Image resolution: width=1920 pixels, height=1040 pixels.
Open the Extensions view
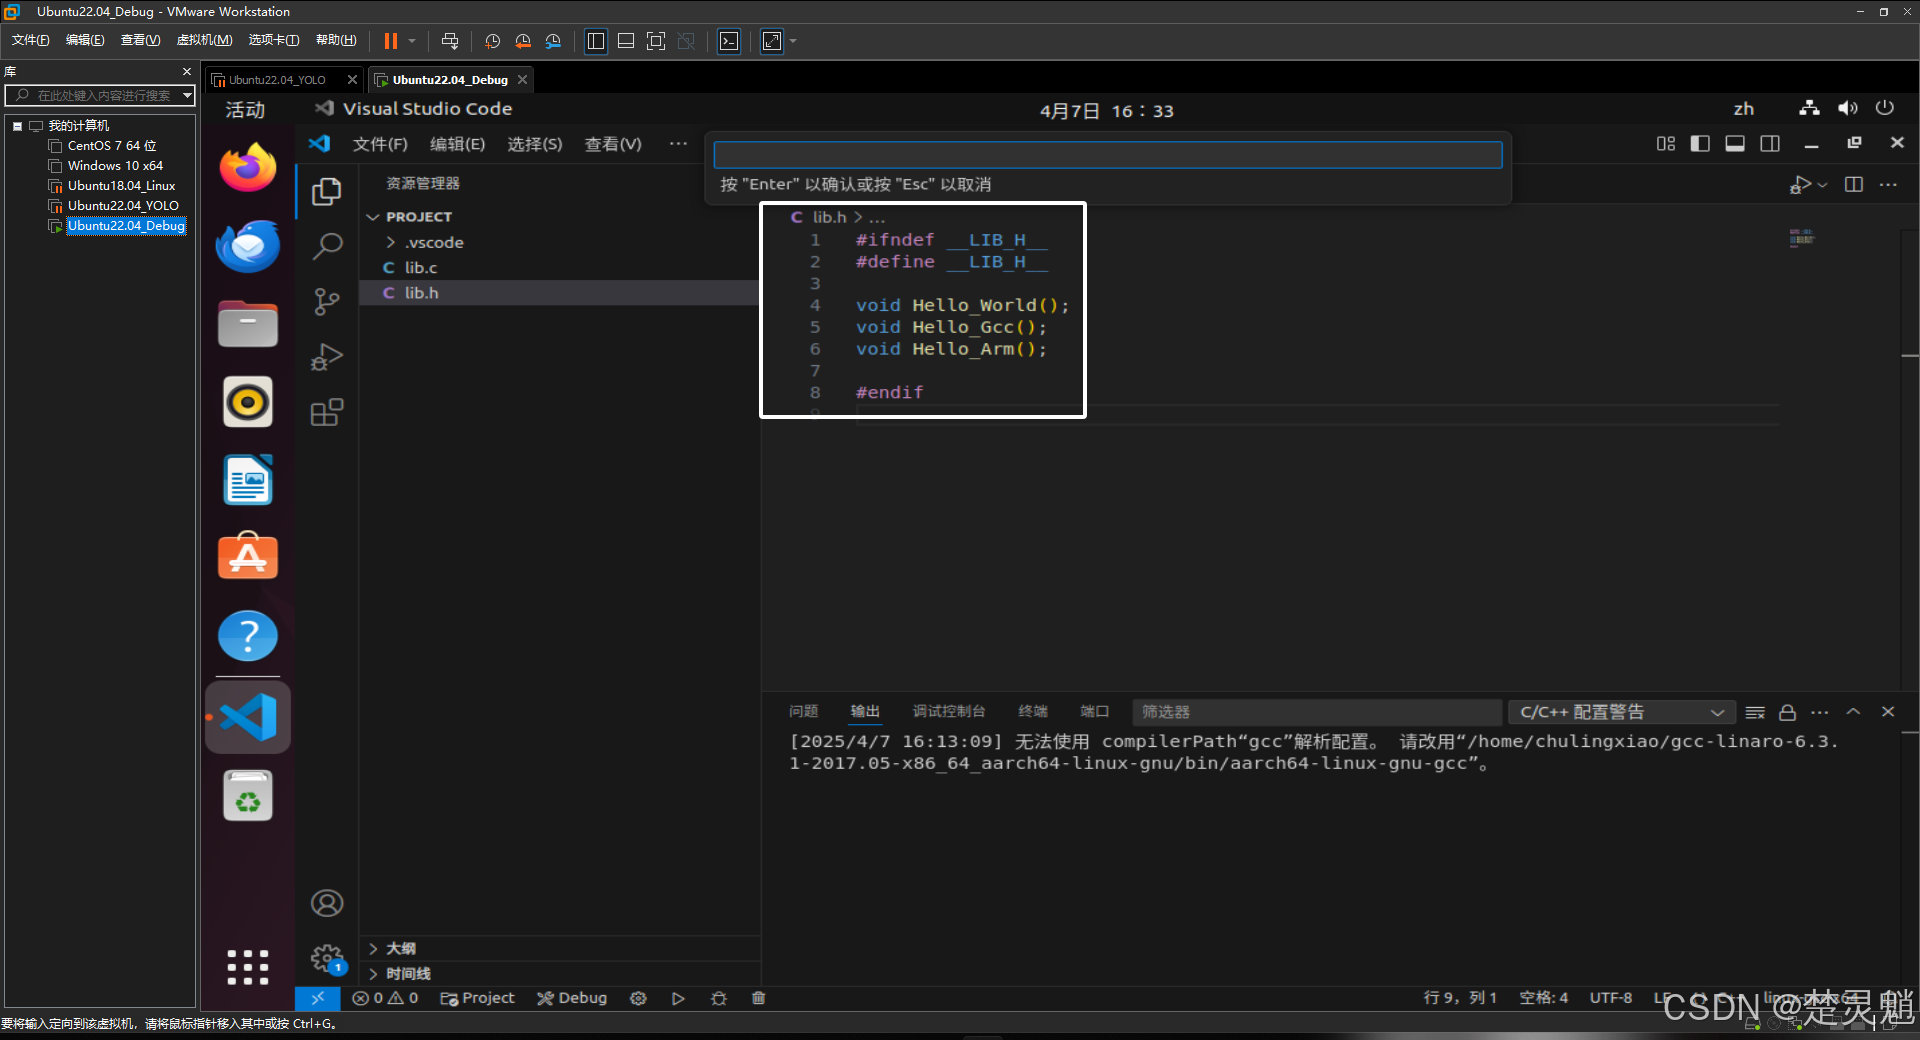click(327, 412)
